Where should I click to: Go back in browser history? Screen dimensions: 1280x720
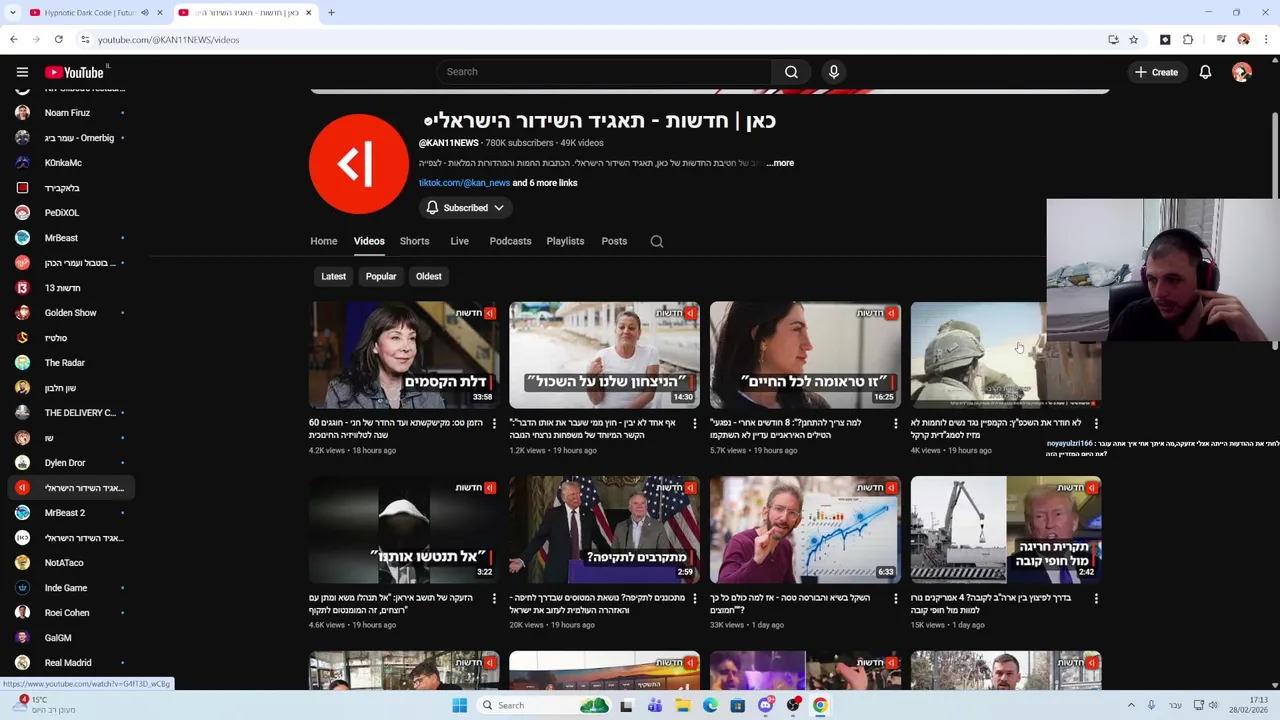[14, 40]
